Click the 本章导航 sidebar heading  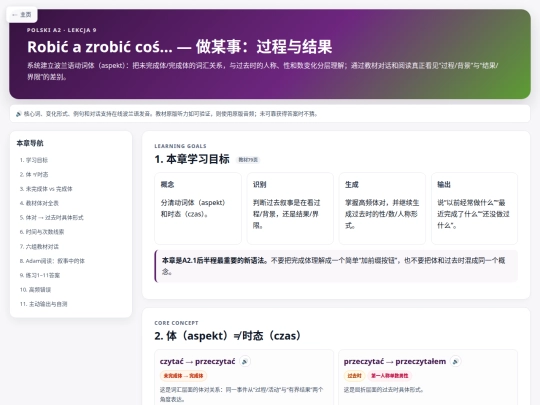30,143
